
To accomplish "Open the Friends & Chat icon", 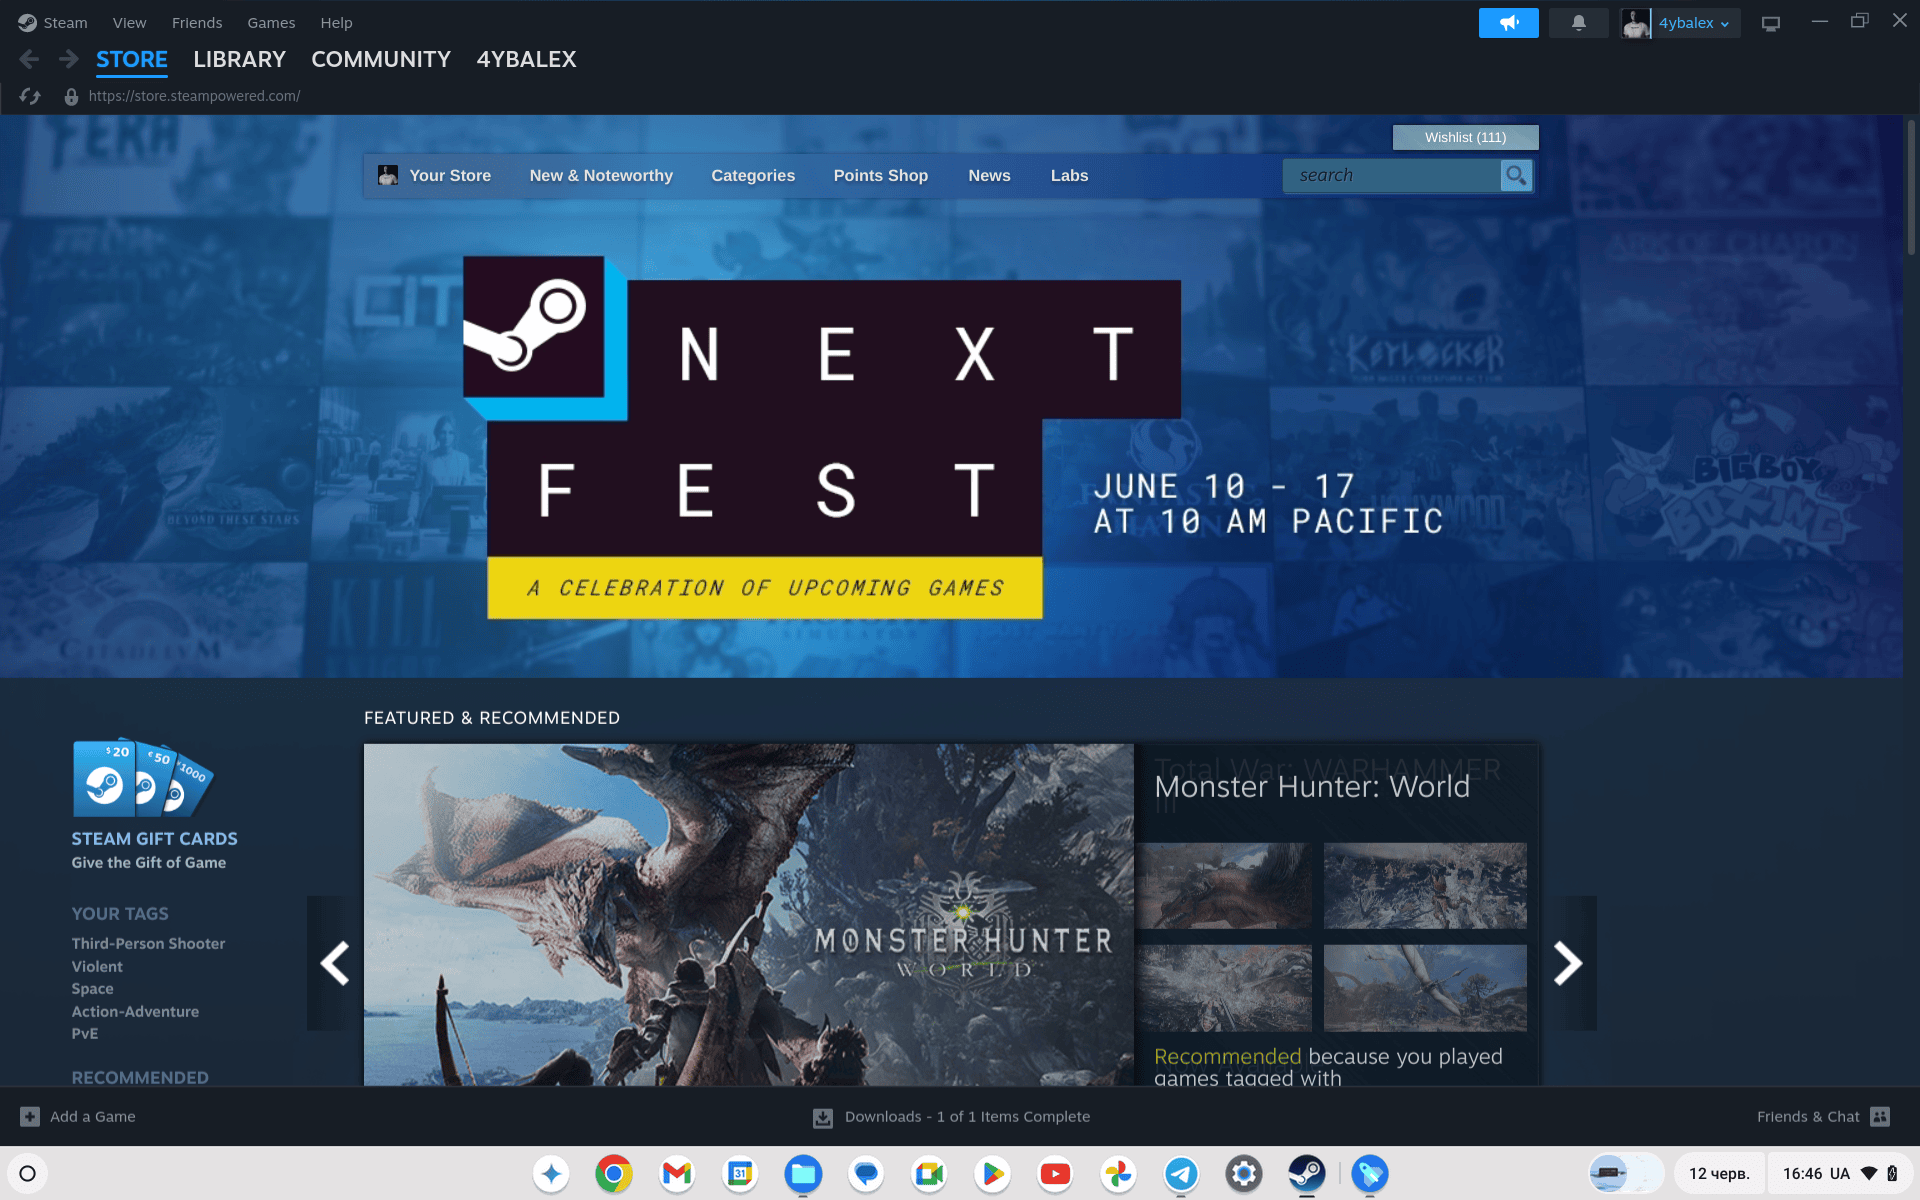I will 1880,1117.
